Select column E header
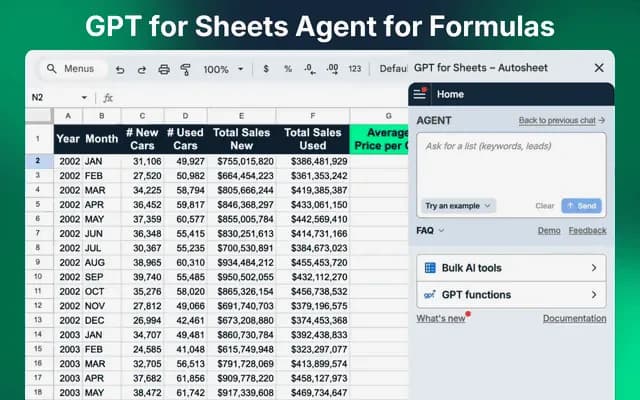This screenshot has width=640, height=400. click(242, 116)
